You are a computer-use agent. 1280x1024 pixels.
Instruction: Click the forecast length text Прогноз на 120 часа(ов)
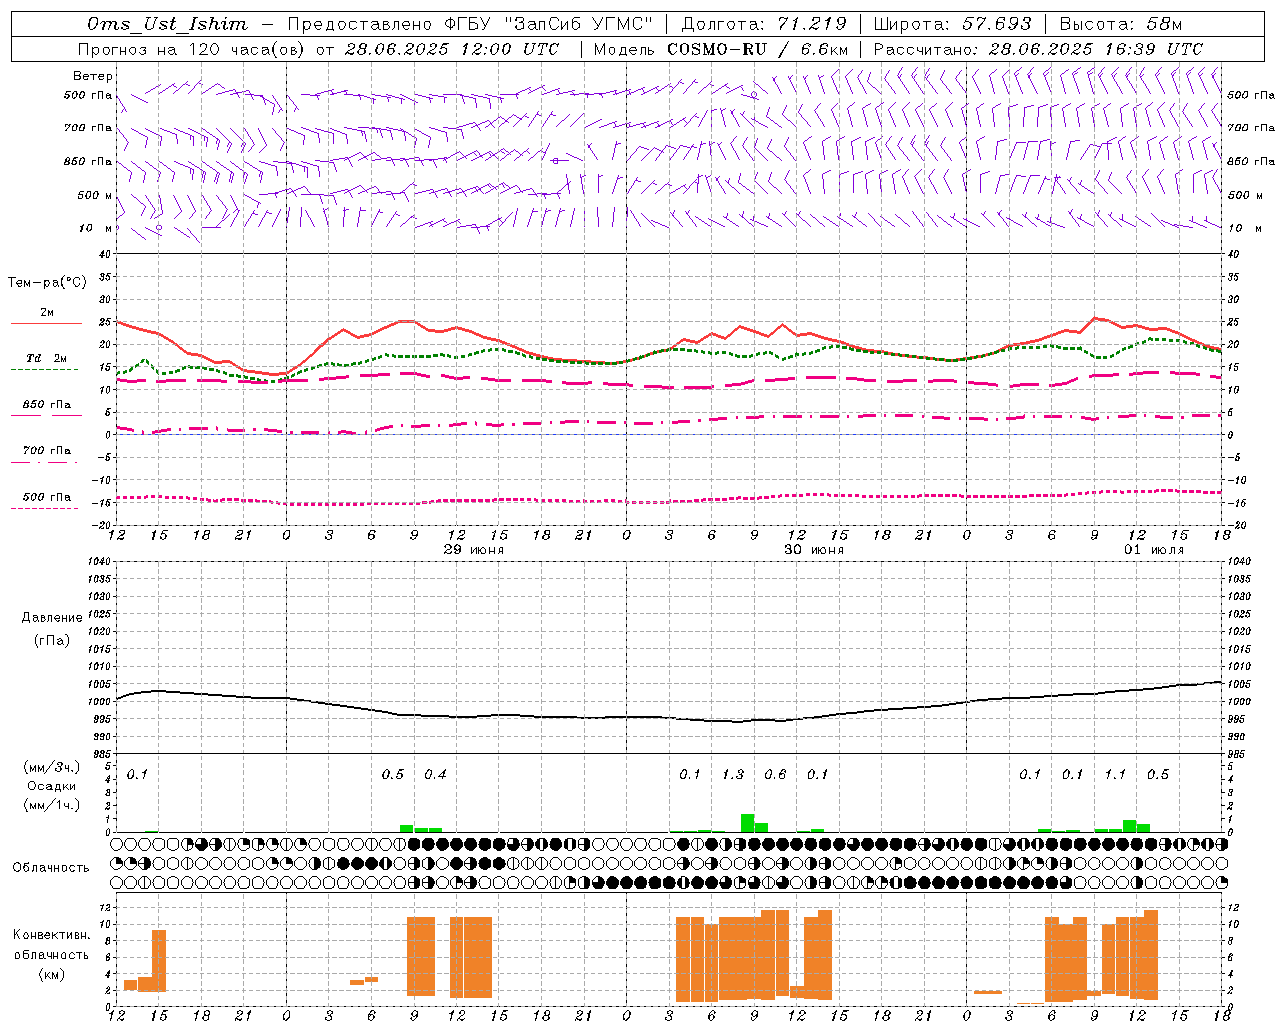point(193,49)
